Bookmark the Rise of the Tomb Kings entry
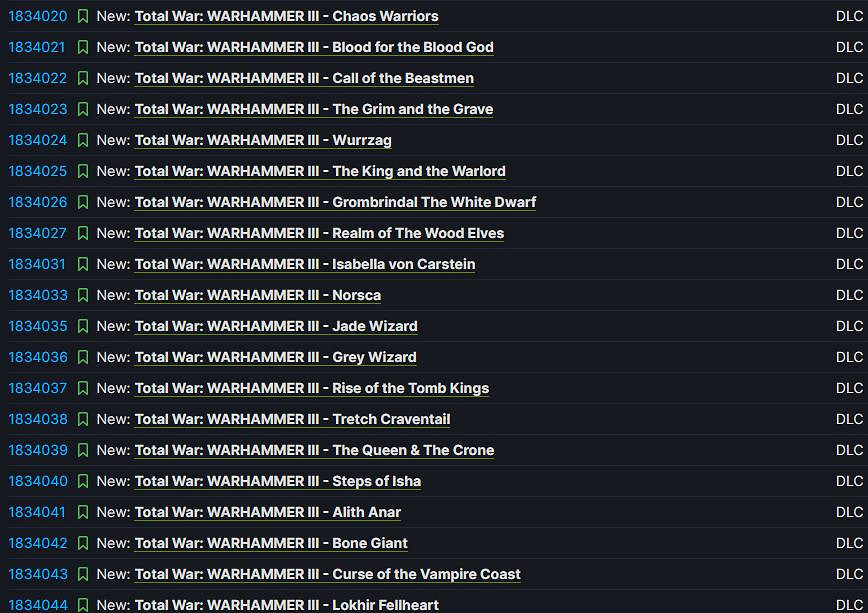The height and width of the screenshot is (613, 868). (83, 388)
